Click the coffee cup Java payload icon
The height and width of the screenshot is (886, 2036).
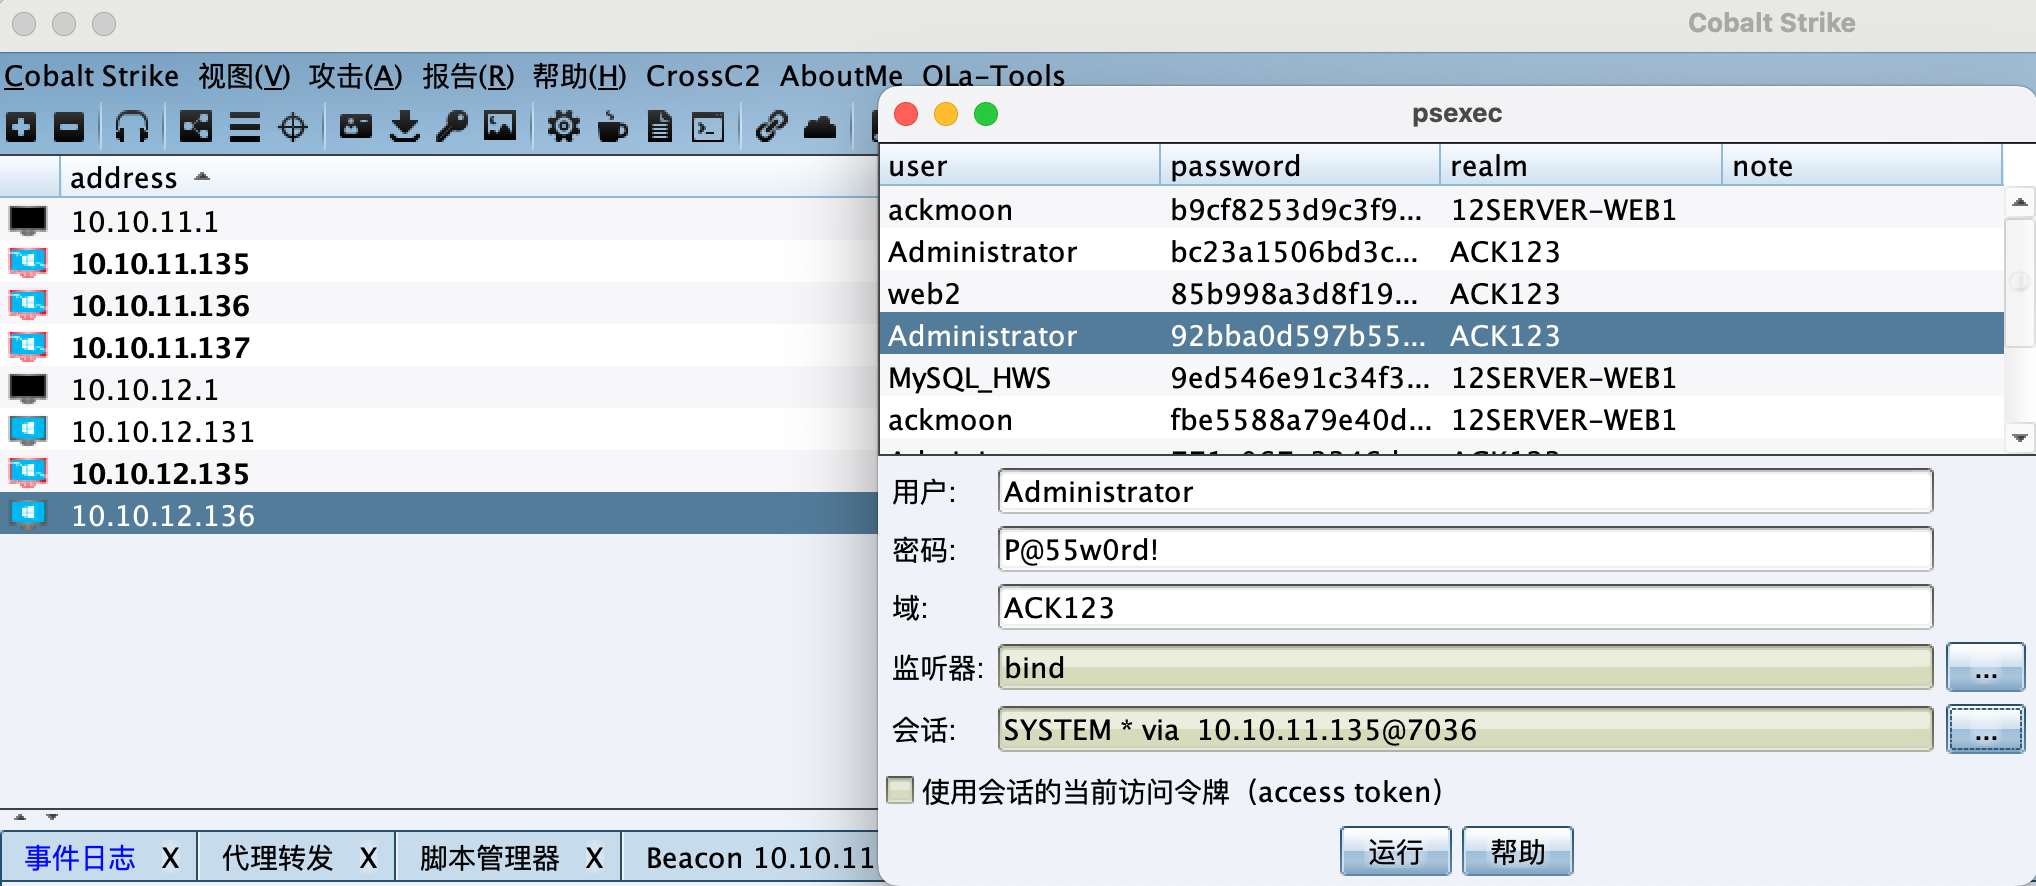click(x=612, y=127)
